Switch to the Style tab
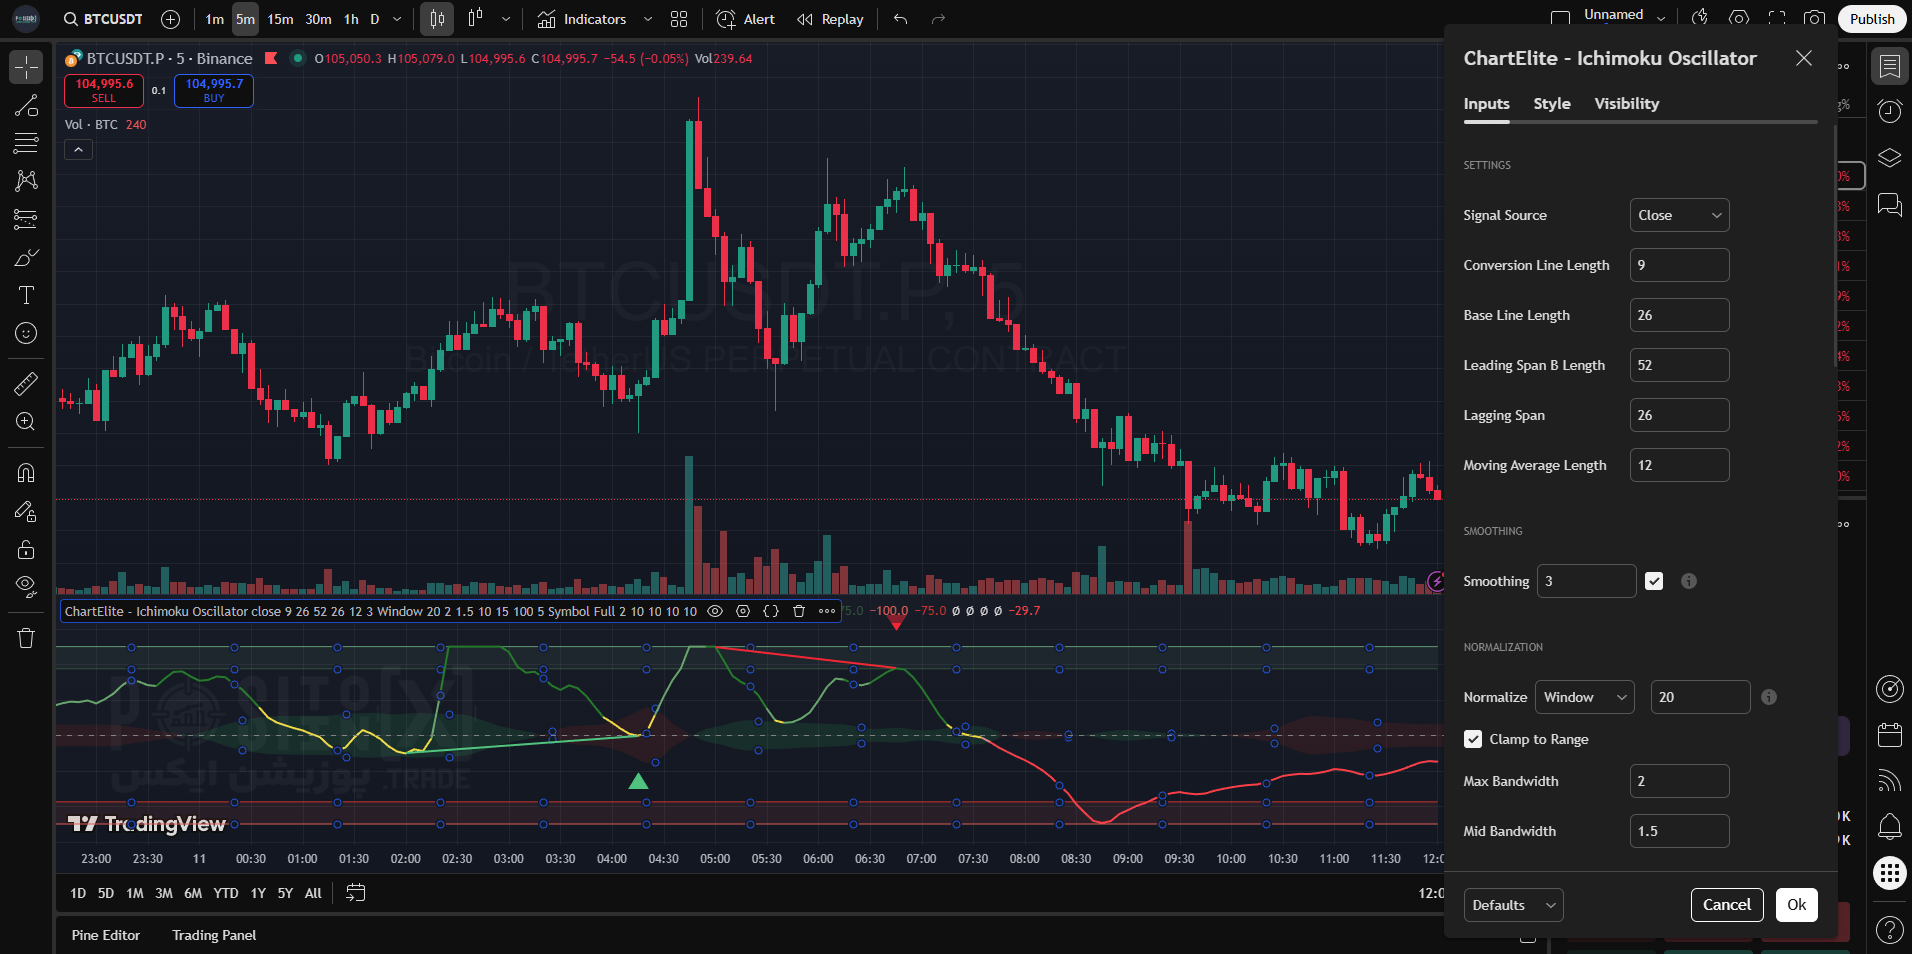The image size is (1912, 954). pyautogui.click(x=1552, y=104)
